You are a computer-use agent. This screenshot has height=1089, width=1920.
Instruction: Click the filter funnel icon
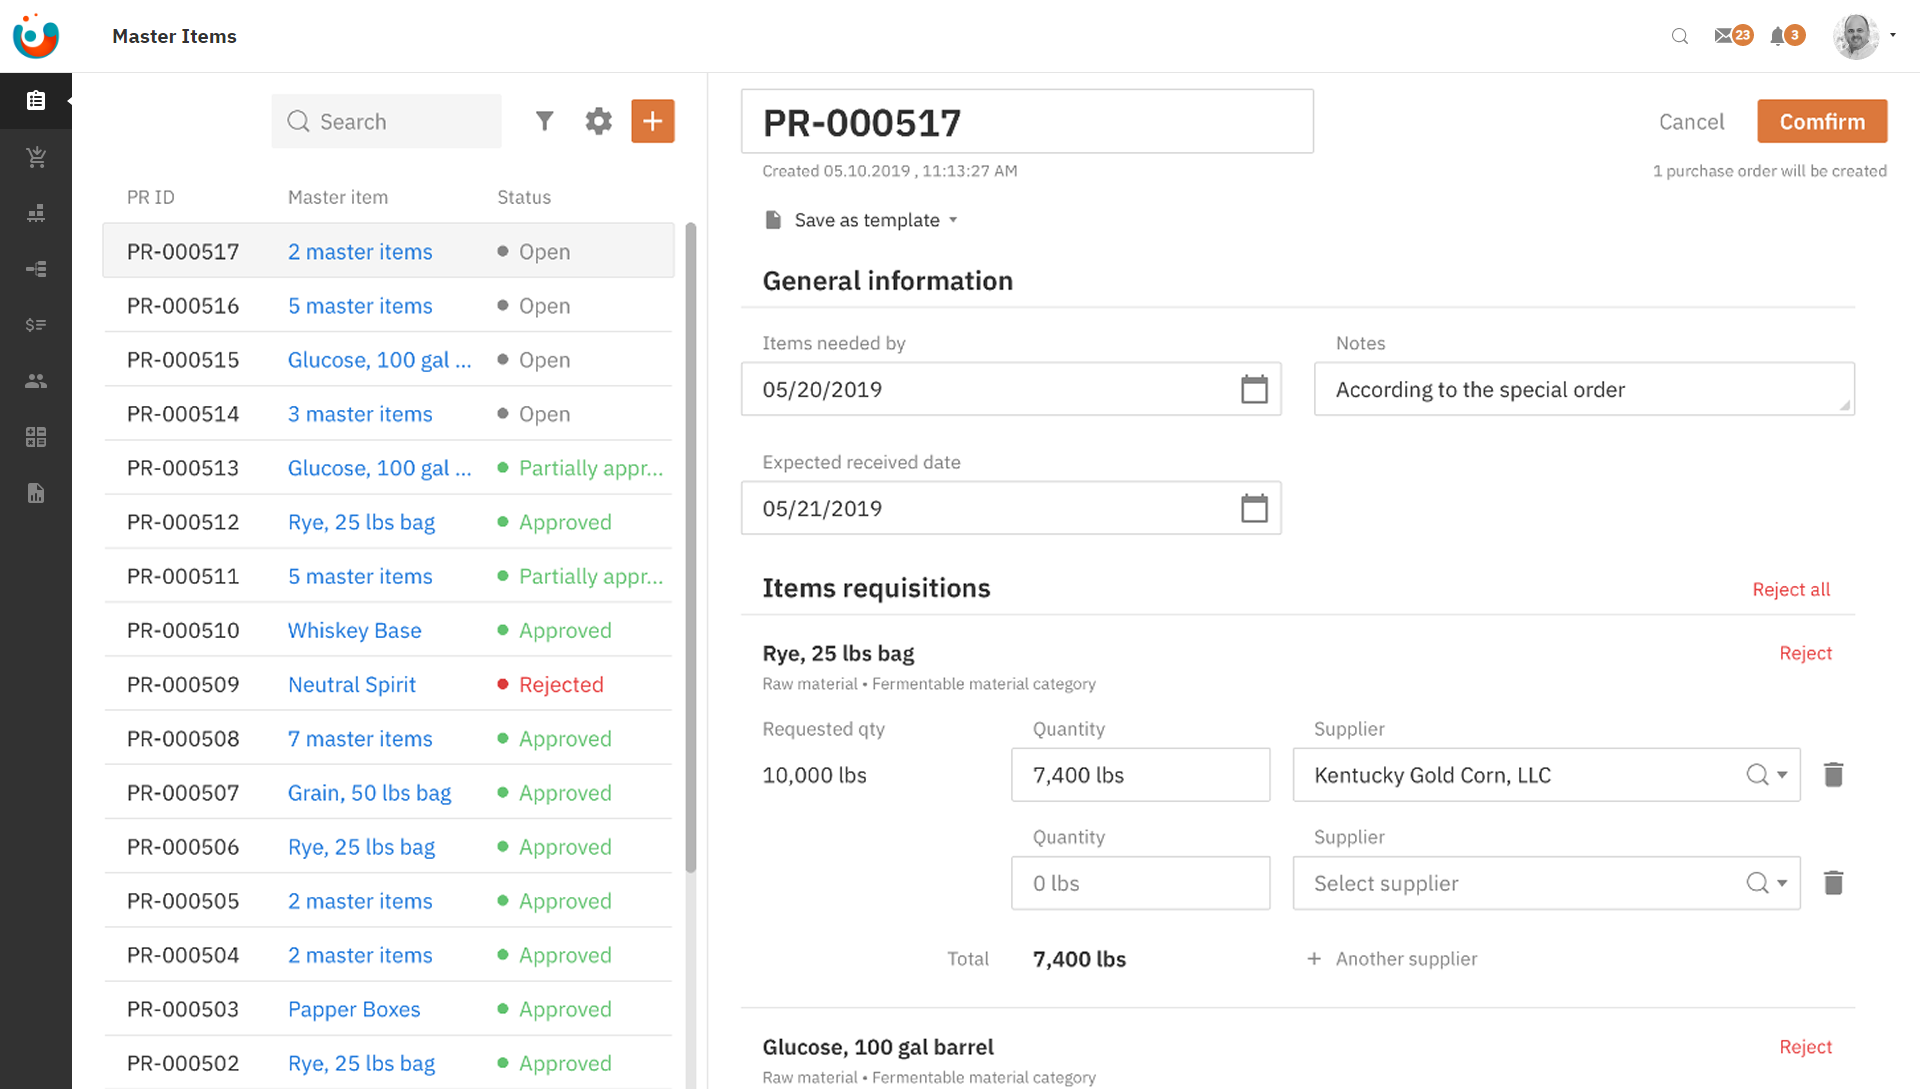coord(544,121)
